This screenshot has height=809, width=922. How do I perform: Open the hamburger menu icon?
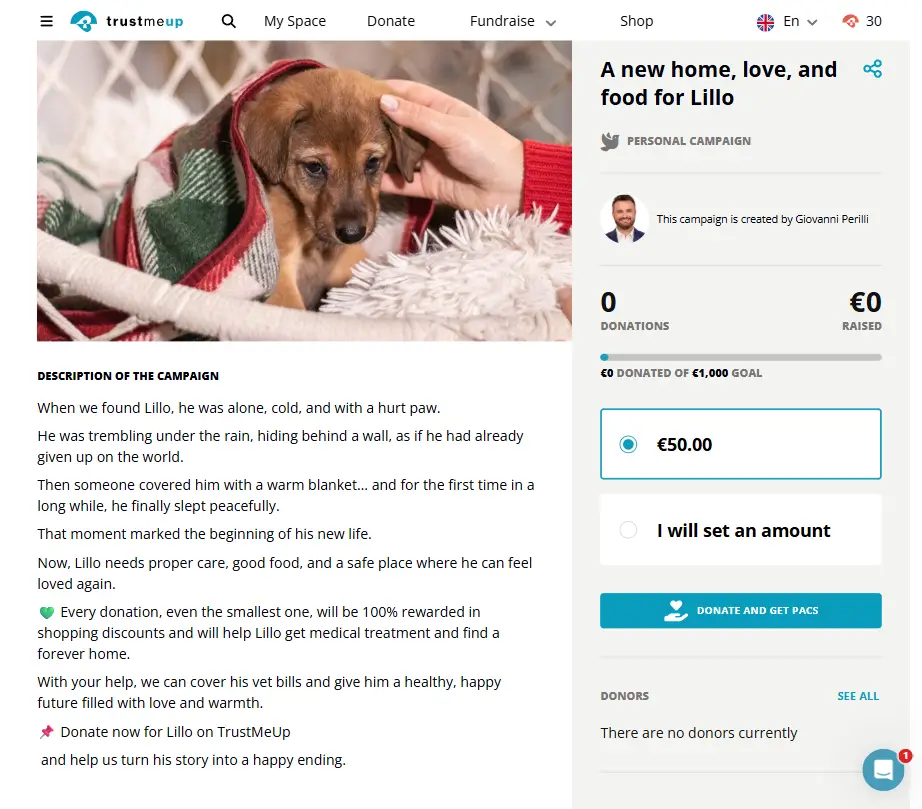click(x=46, y=21)
